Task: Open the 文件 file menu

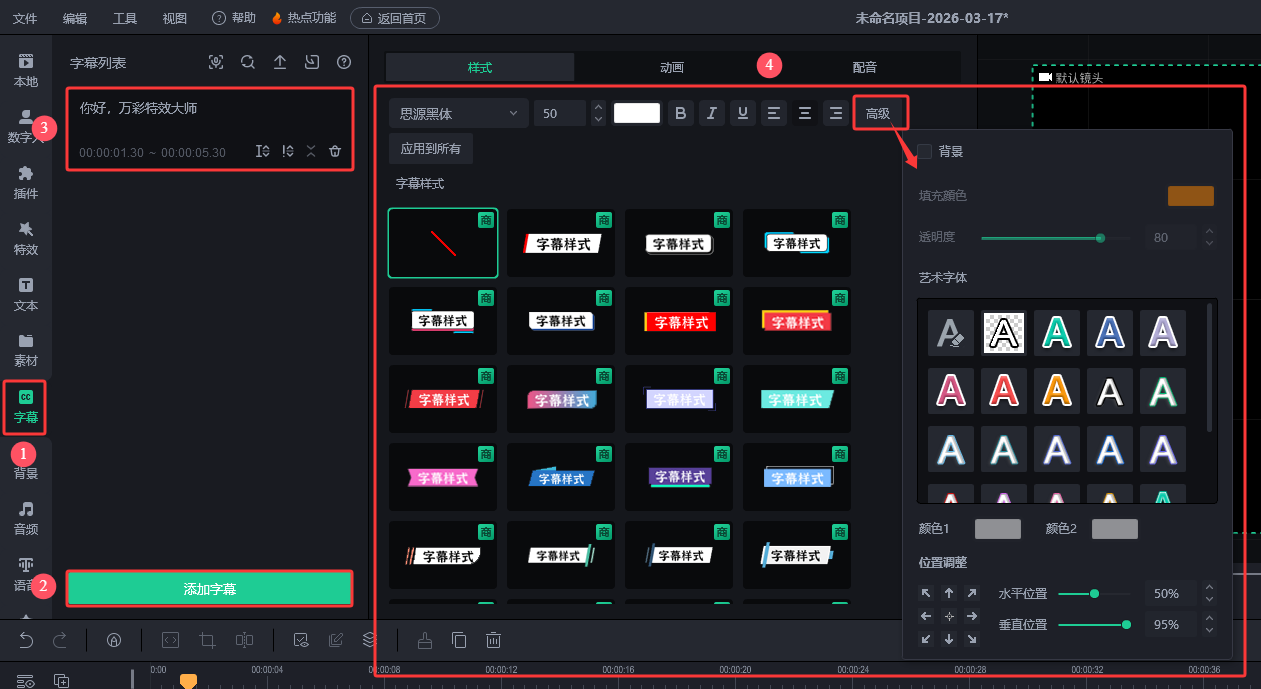Action: 25,18
